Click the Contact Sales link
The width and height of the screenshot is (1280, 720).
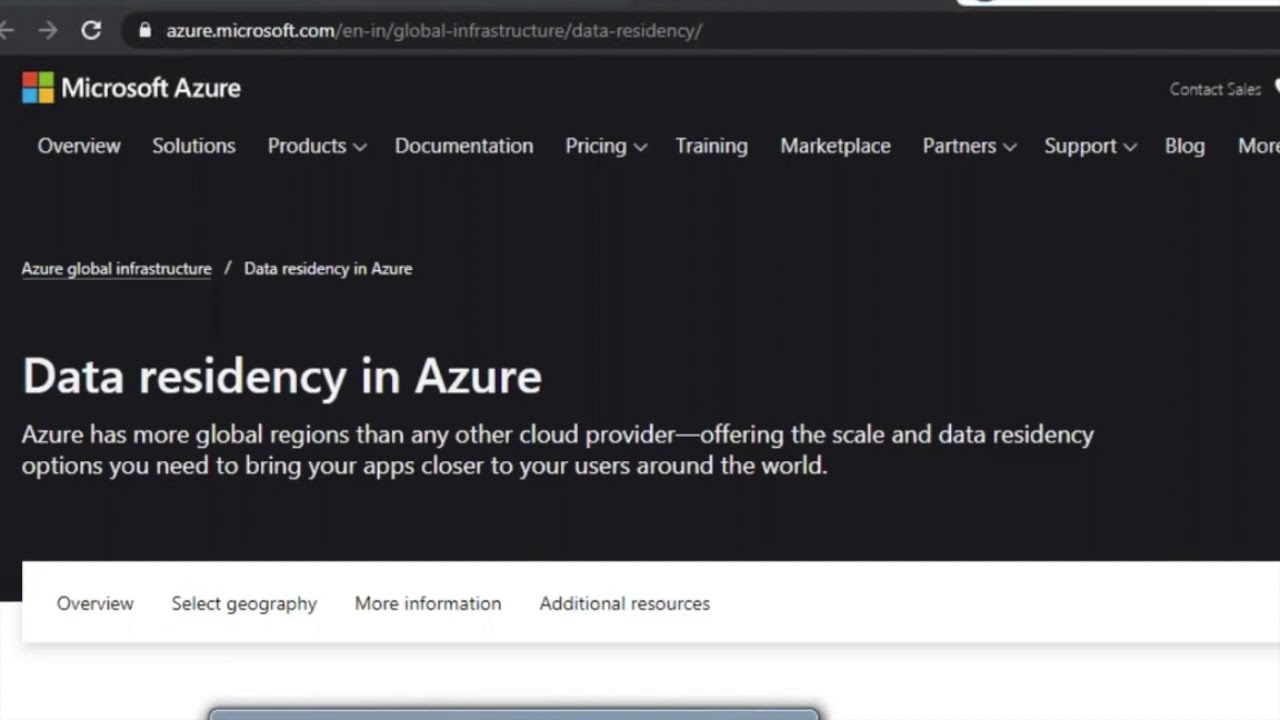[x=1215, y=89]
